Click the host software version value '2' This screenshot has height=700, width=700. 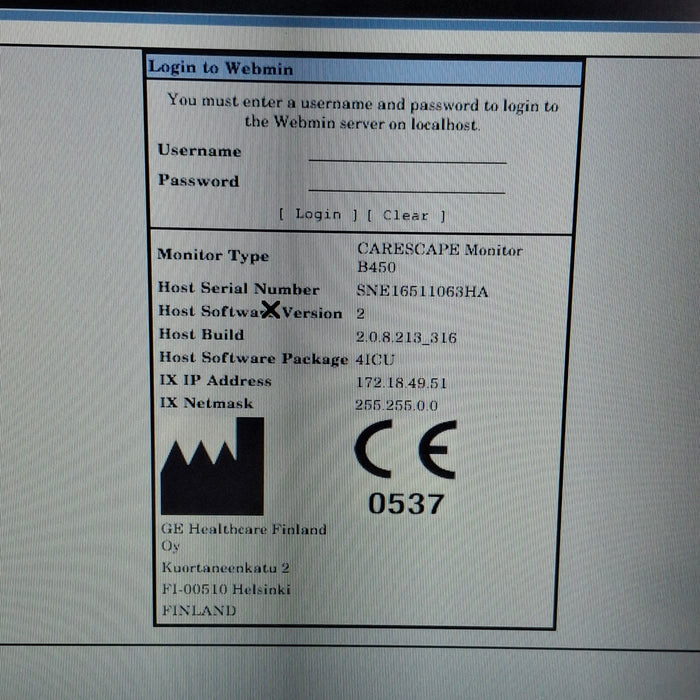(x=360, y=313)
